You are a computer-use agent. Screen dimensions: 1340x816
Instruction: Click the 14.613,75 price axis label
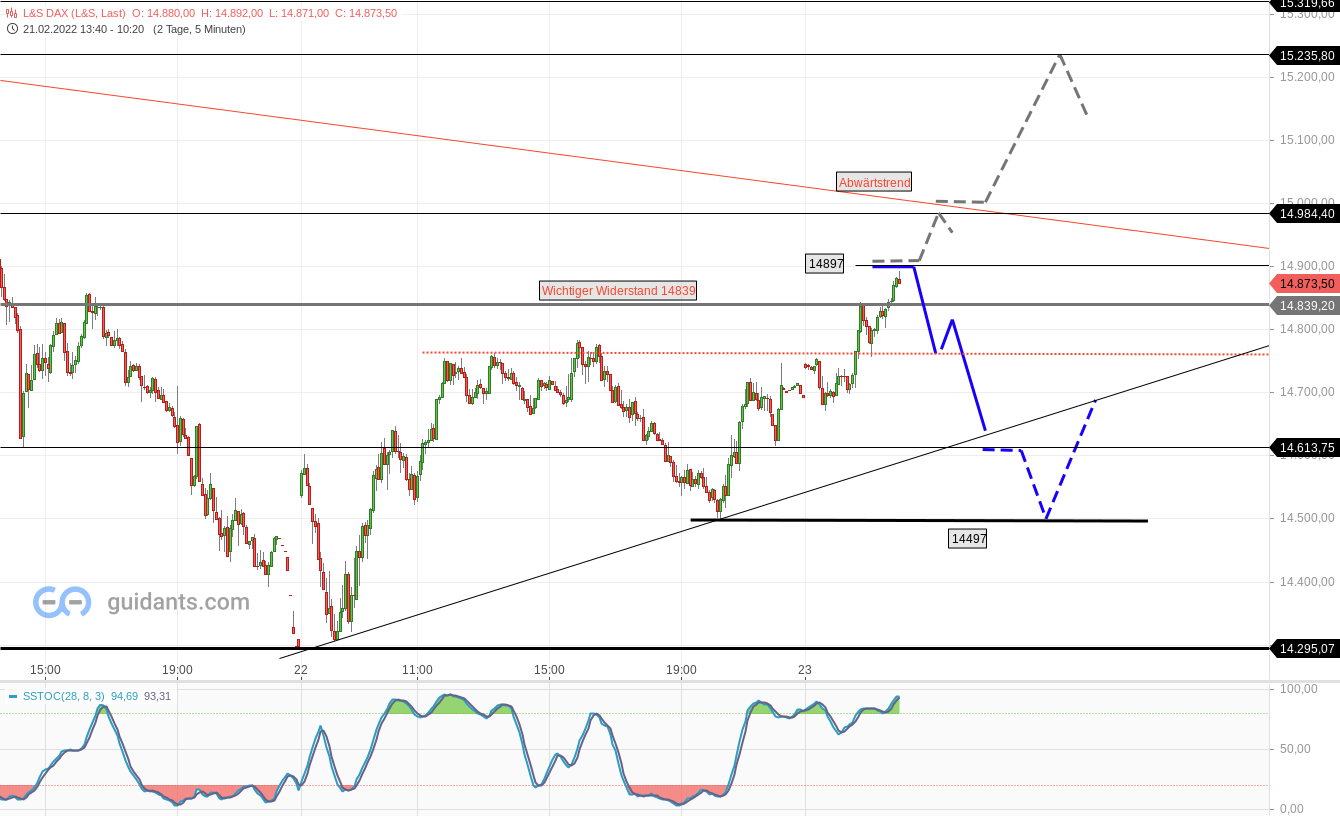[x=1305, y=448]
